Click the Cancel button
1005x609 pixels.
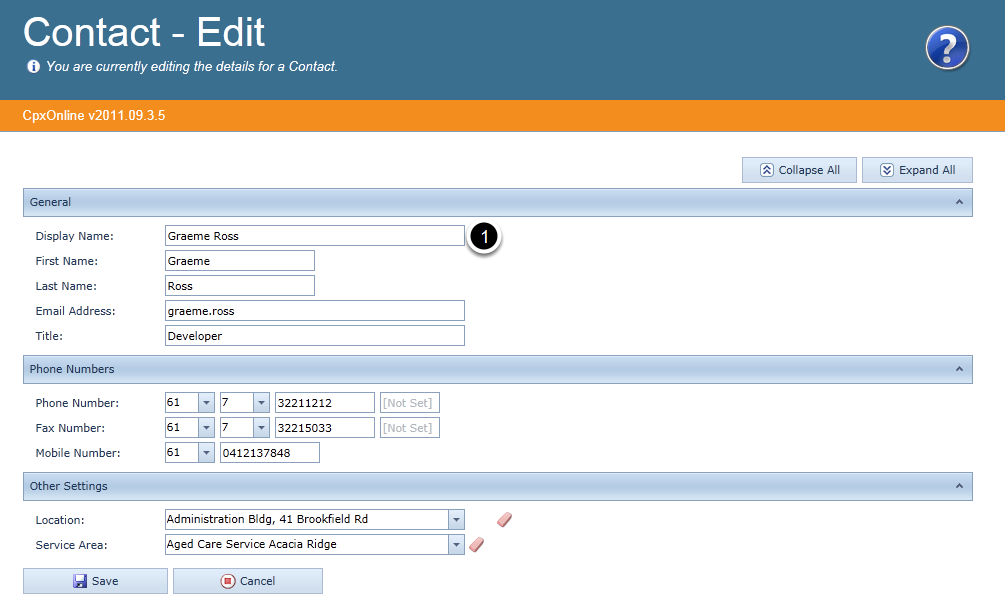[x=247, y=581]
